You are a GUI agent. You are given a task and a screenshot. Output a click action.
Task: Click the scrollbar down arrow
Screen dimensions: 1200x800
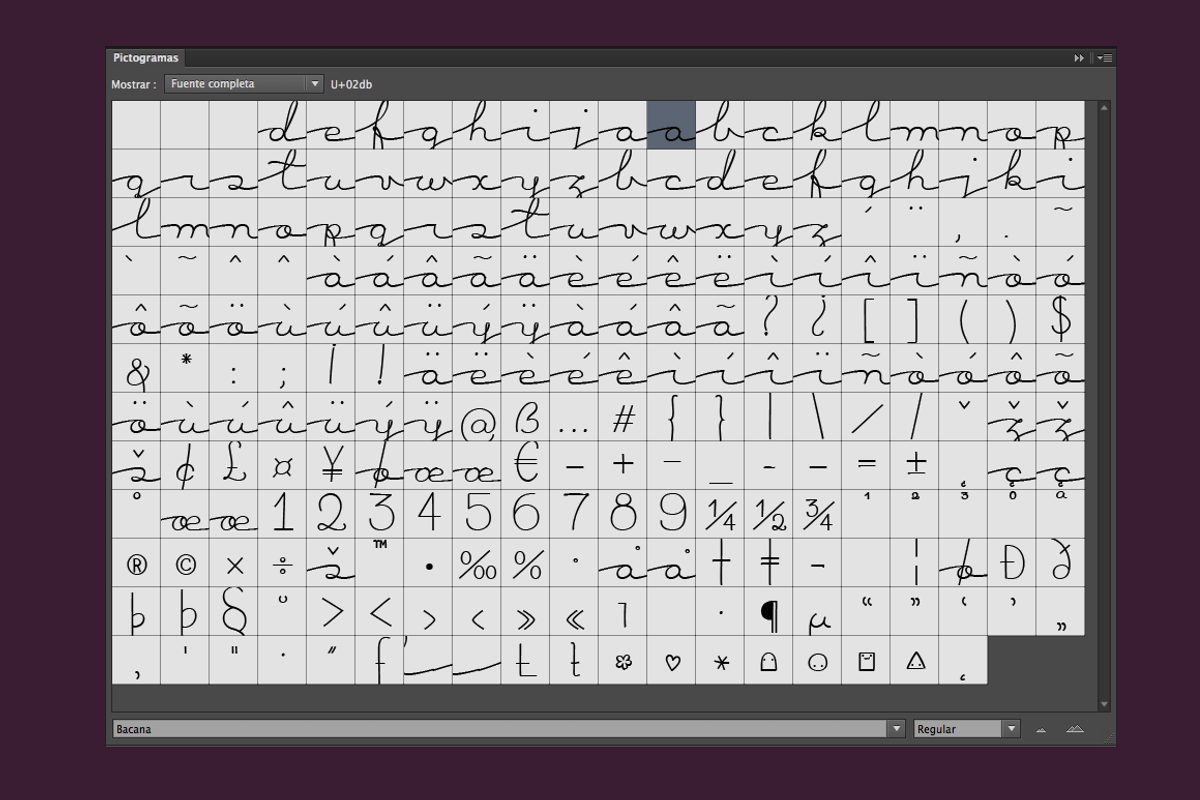[x=1104, y=705]
